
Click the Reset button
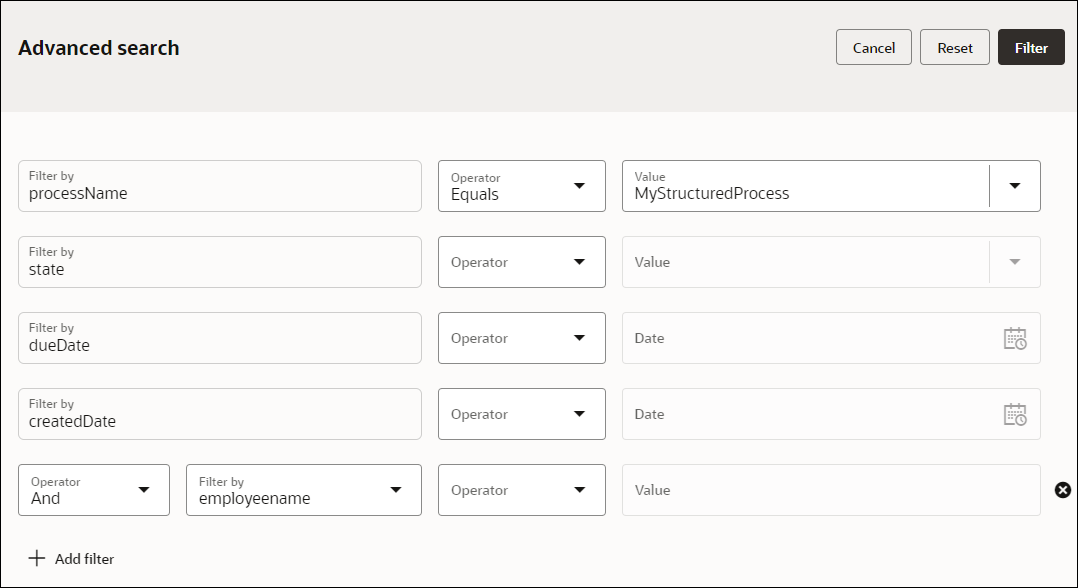pos(955,48)
